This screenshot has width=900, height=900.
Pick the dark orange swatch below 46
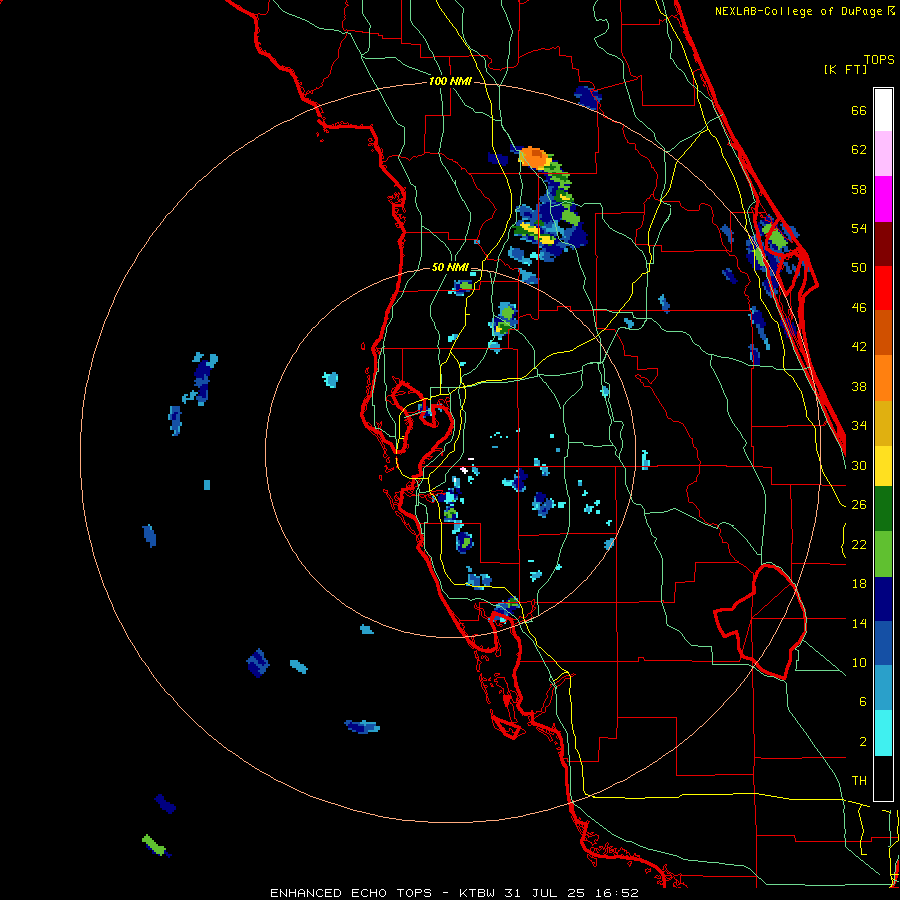click(883, 333)
